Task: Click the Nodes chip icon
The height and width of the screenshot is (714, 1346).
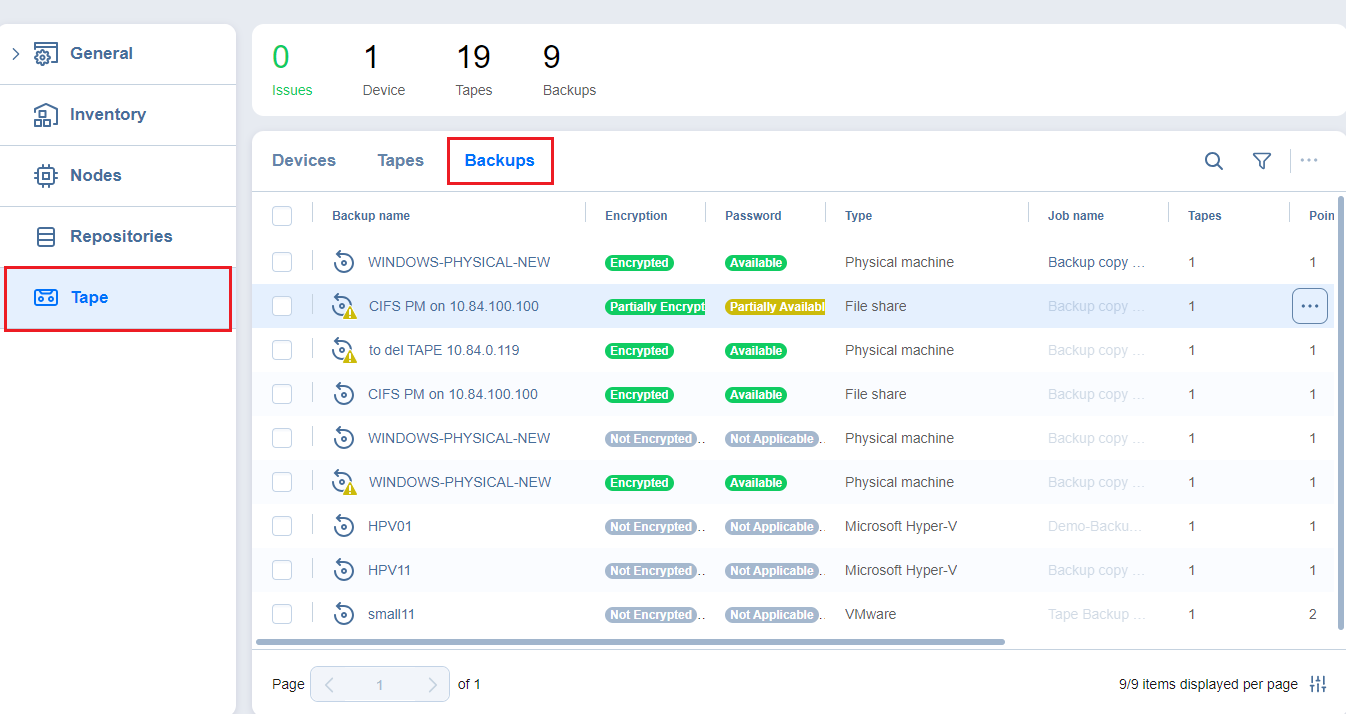Action: [x=46, y=176]
